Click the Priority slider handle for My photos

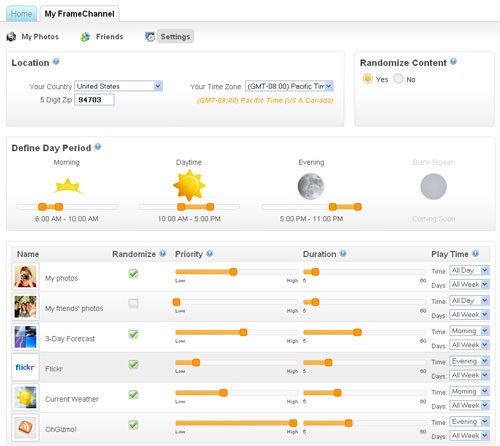[x=233, y=272]
